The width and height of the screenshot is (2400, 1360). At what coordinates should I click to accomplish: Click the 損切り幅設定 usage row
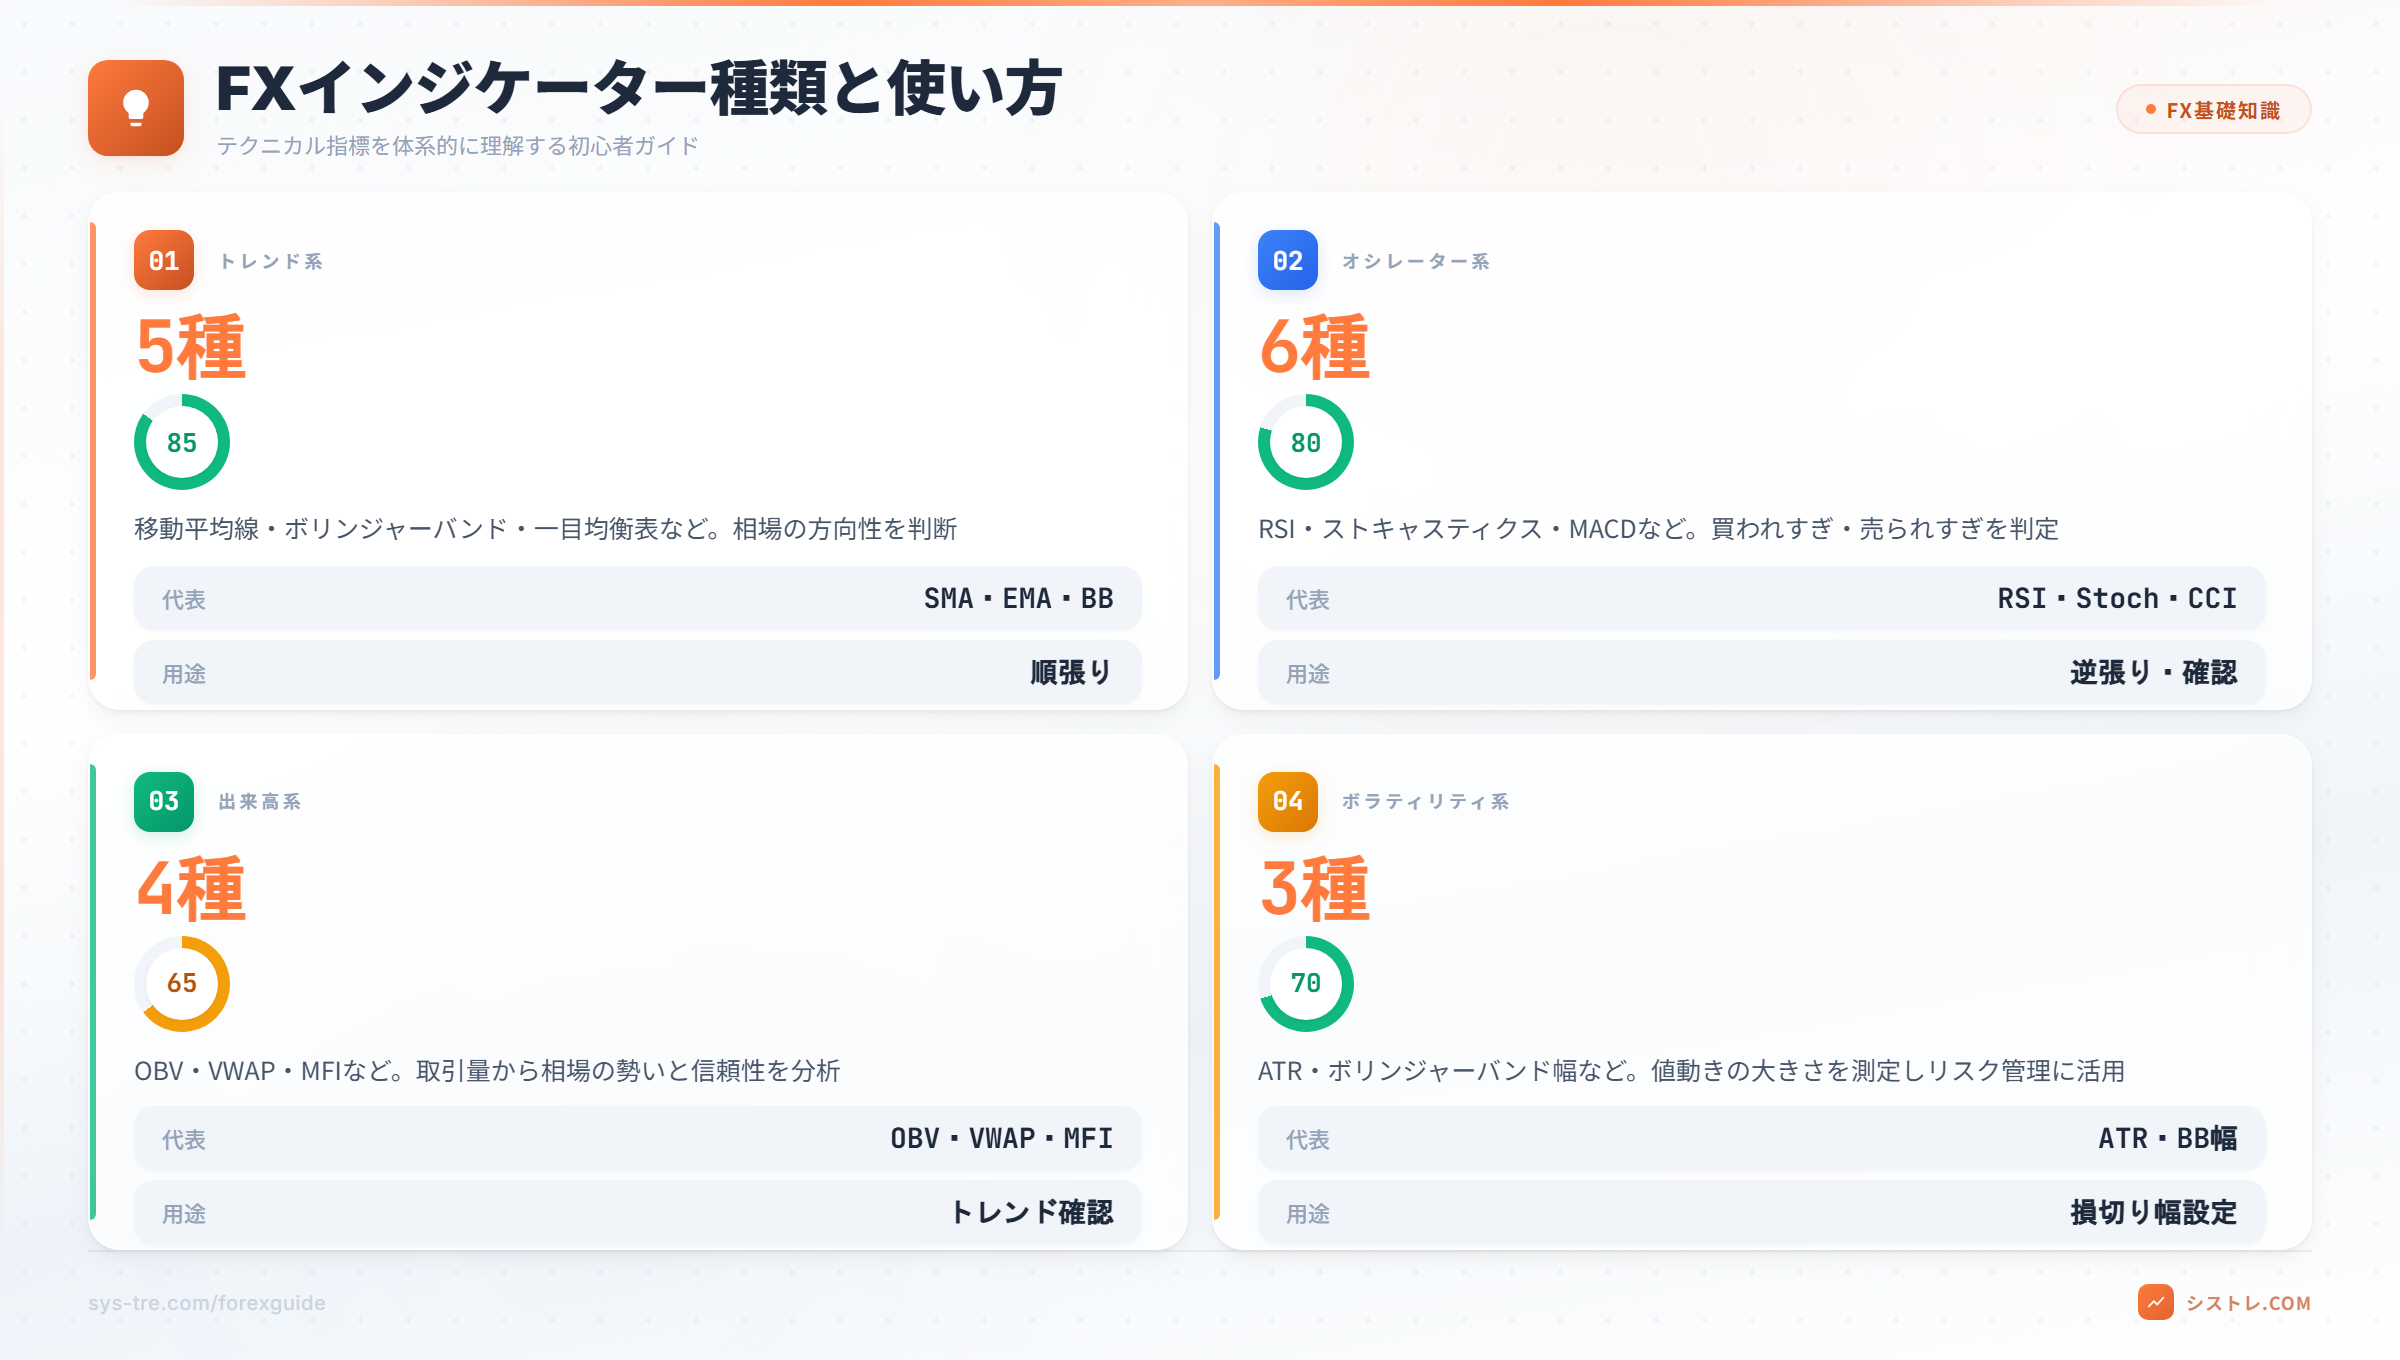[1761, 1213]
